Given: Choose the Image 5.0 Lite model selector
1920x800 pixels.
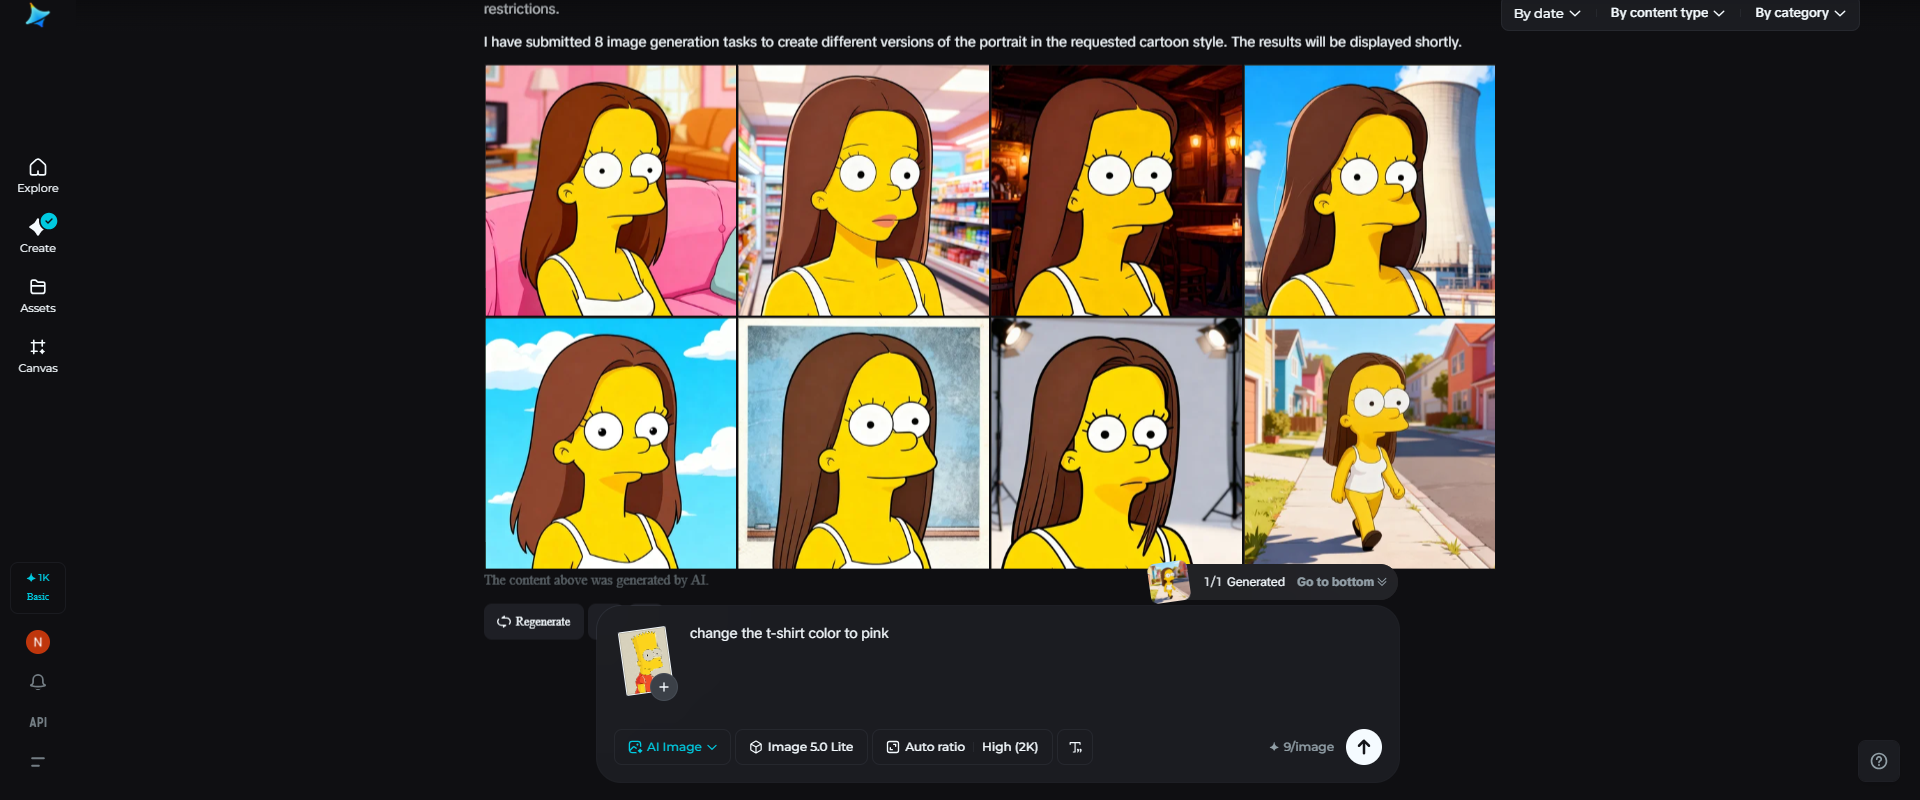Looking at the screenshot, I should pyautogui.click(x=801, y=747).
